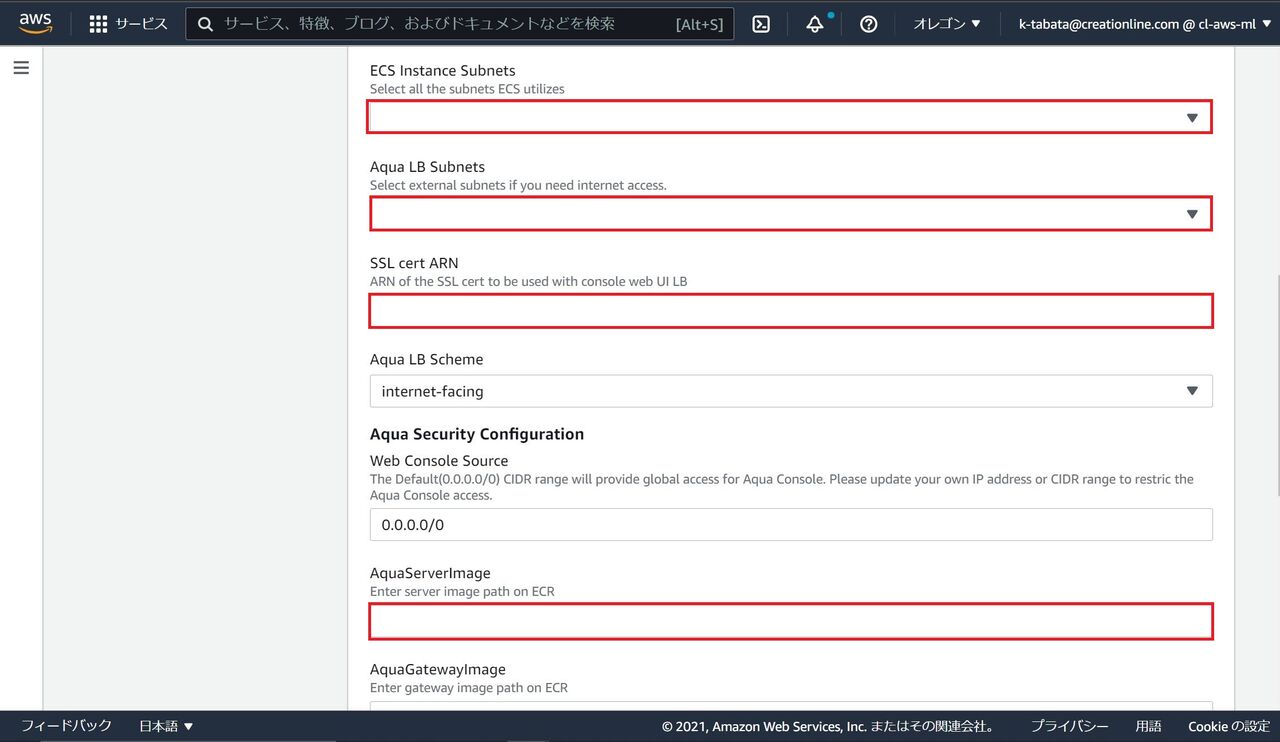Click the AquaServerImage input field
Viewport: 1280px width, 742px height.
point(790,621)
